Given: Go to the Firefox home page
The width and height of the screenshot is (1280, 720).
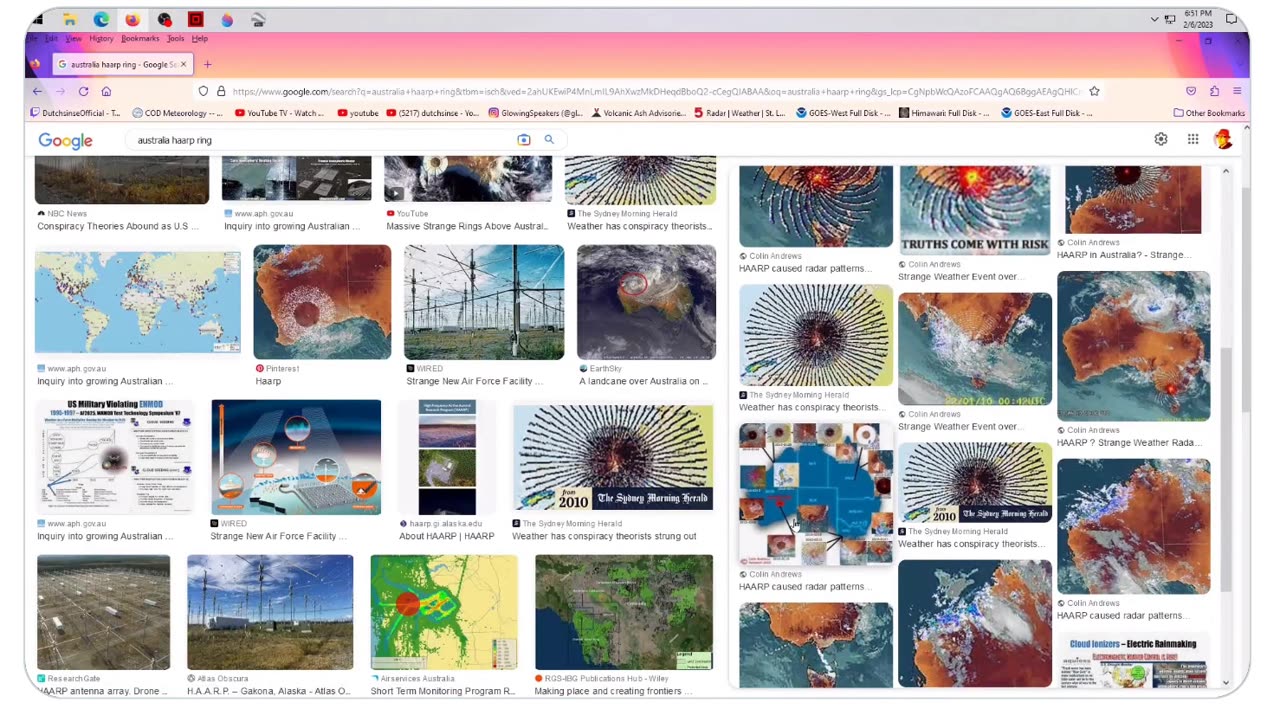Looking at the screenshot, I should [x=106, y=91].
